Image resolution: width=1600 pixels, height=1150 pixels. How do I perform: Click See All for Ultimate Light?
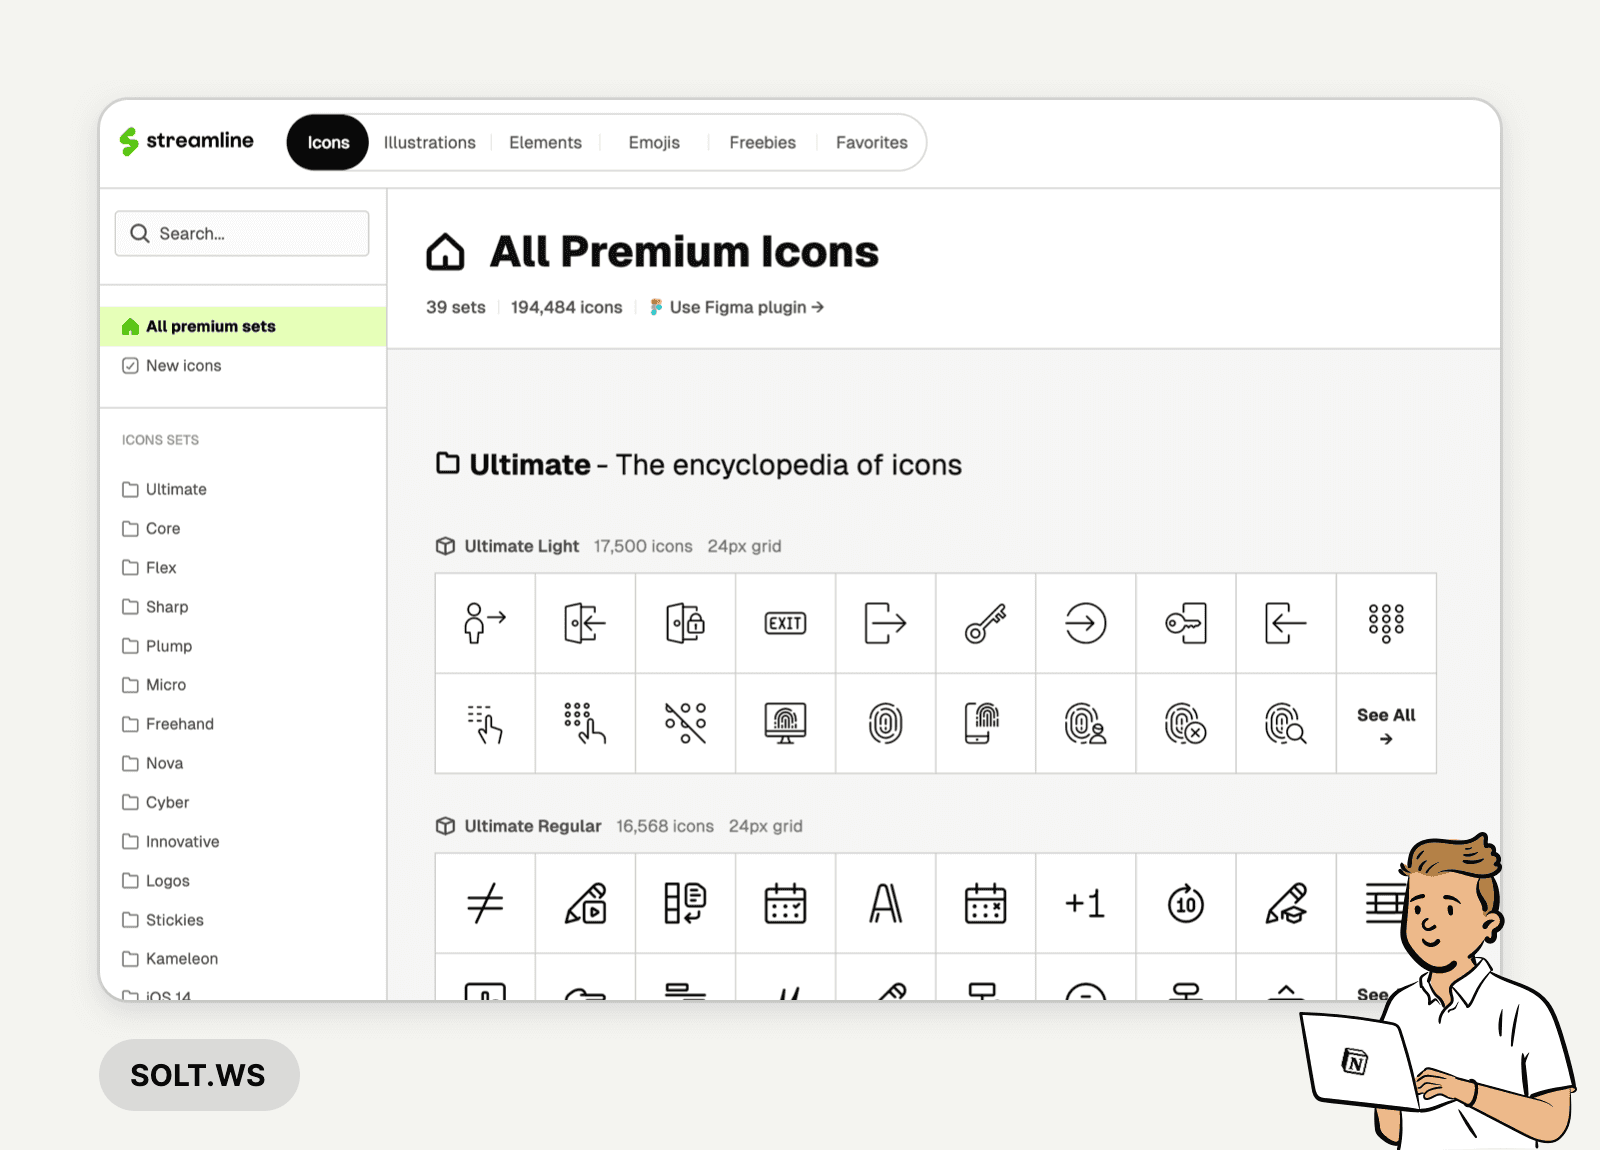1386,725
